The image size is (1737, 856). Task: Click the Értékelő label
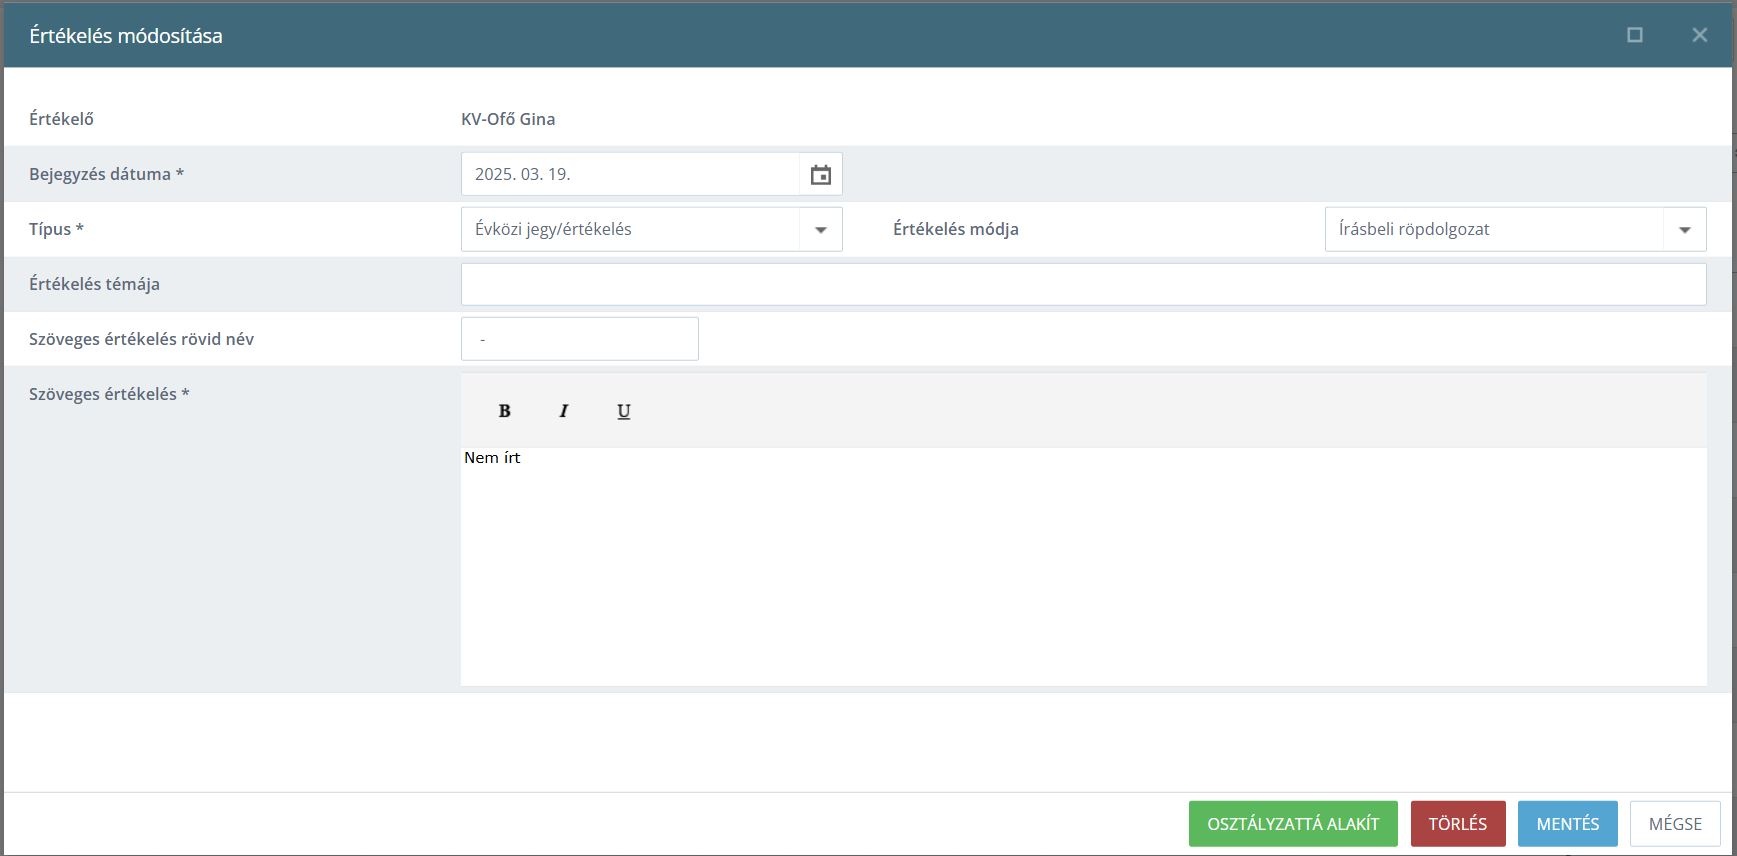61,119
